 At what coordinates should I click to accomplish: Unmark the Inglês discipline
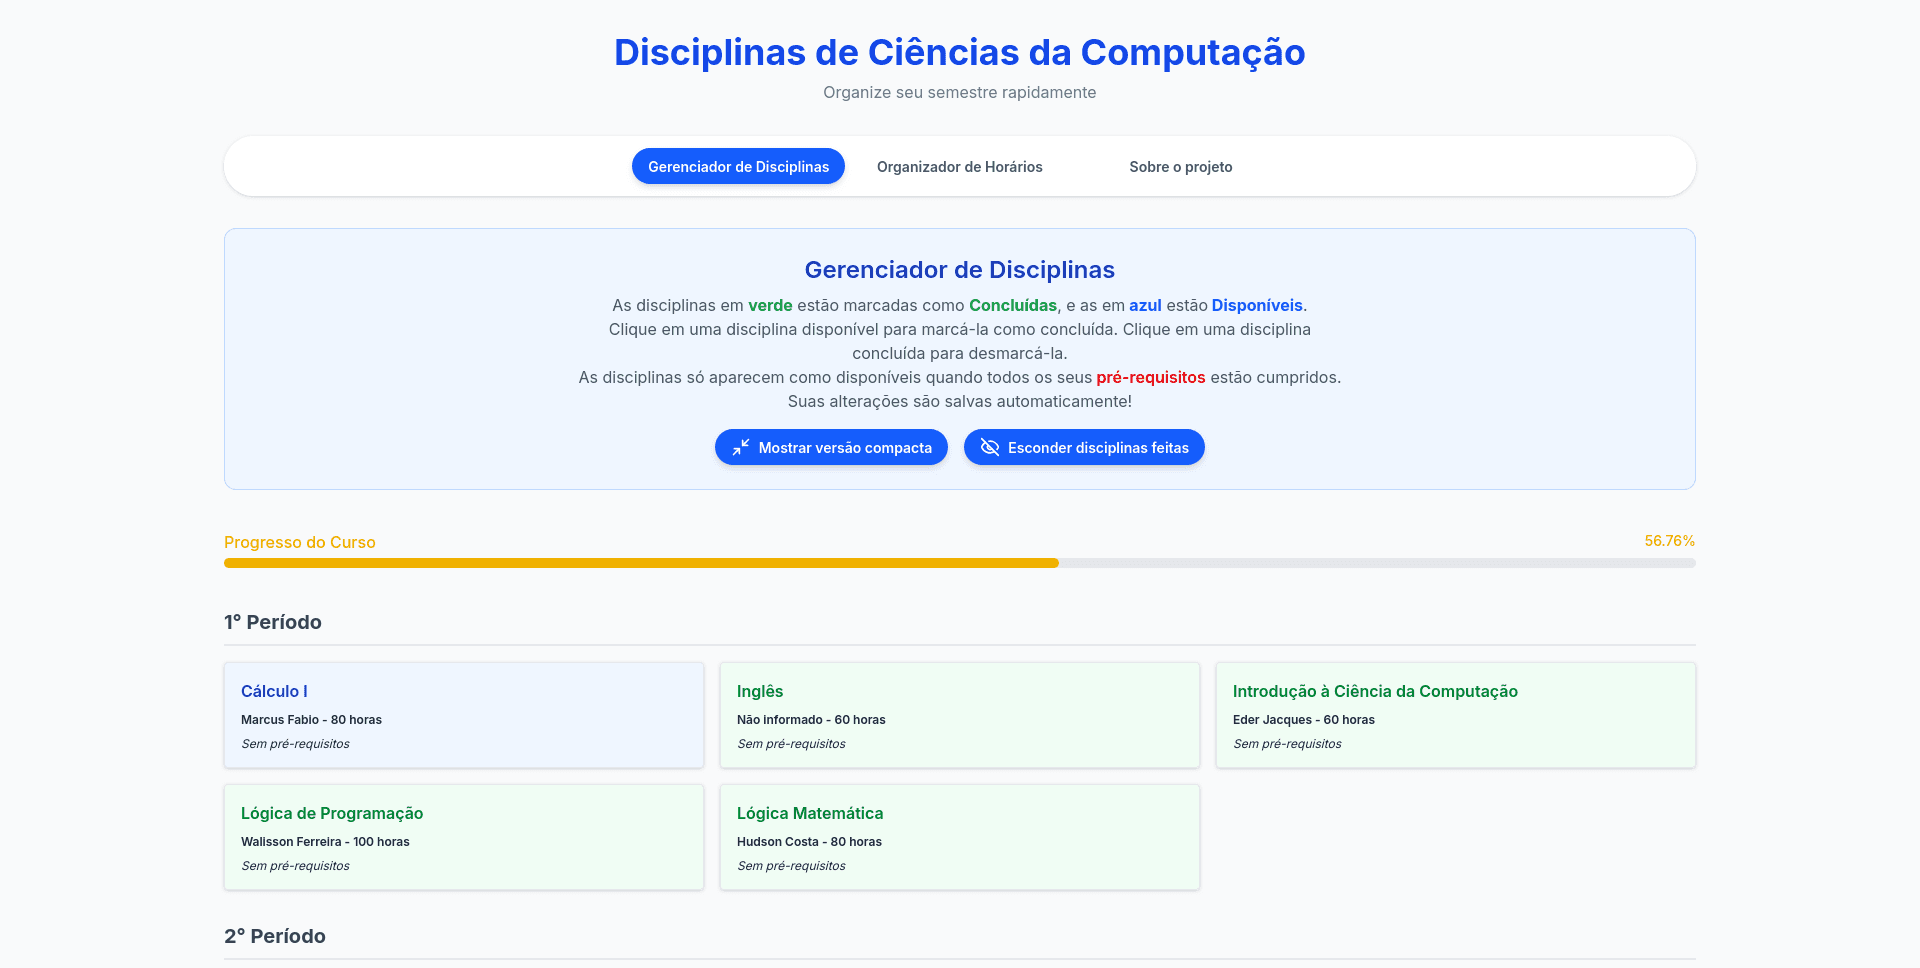959,714
